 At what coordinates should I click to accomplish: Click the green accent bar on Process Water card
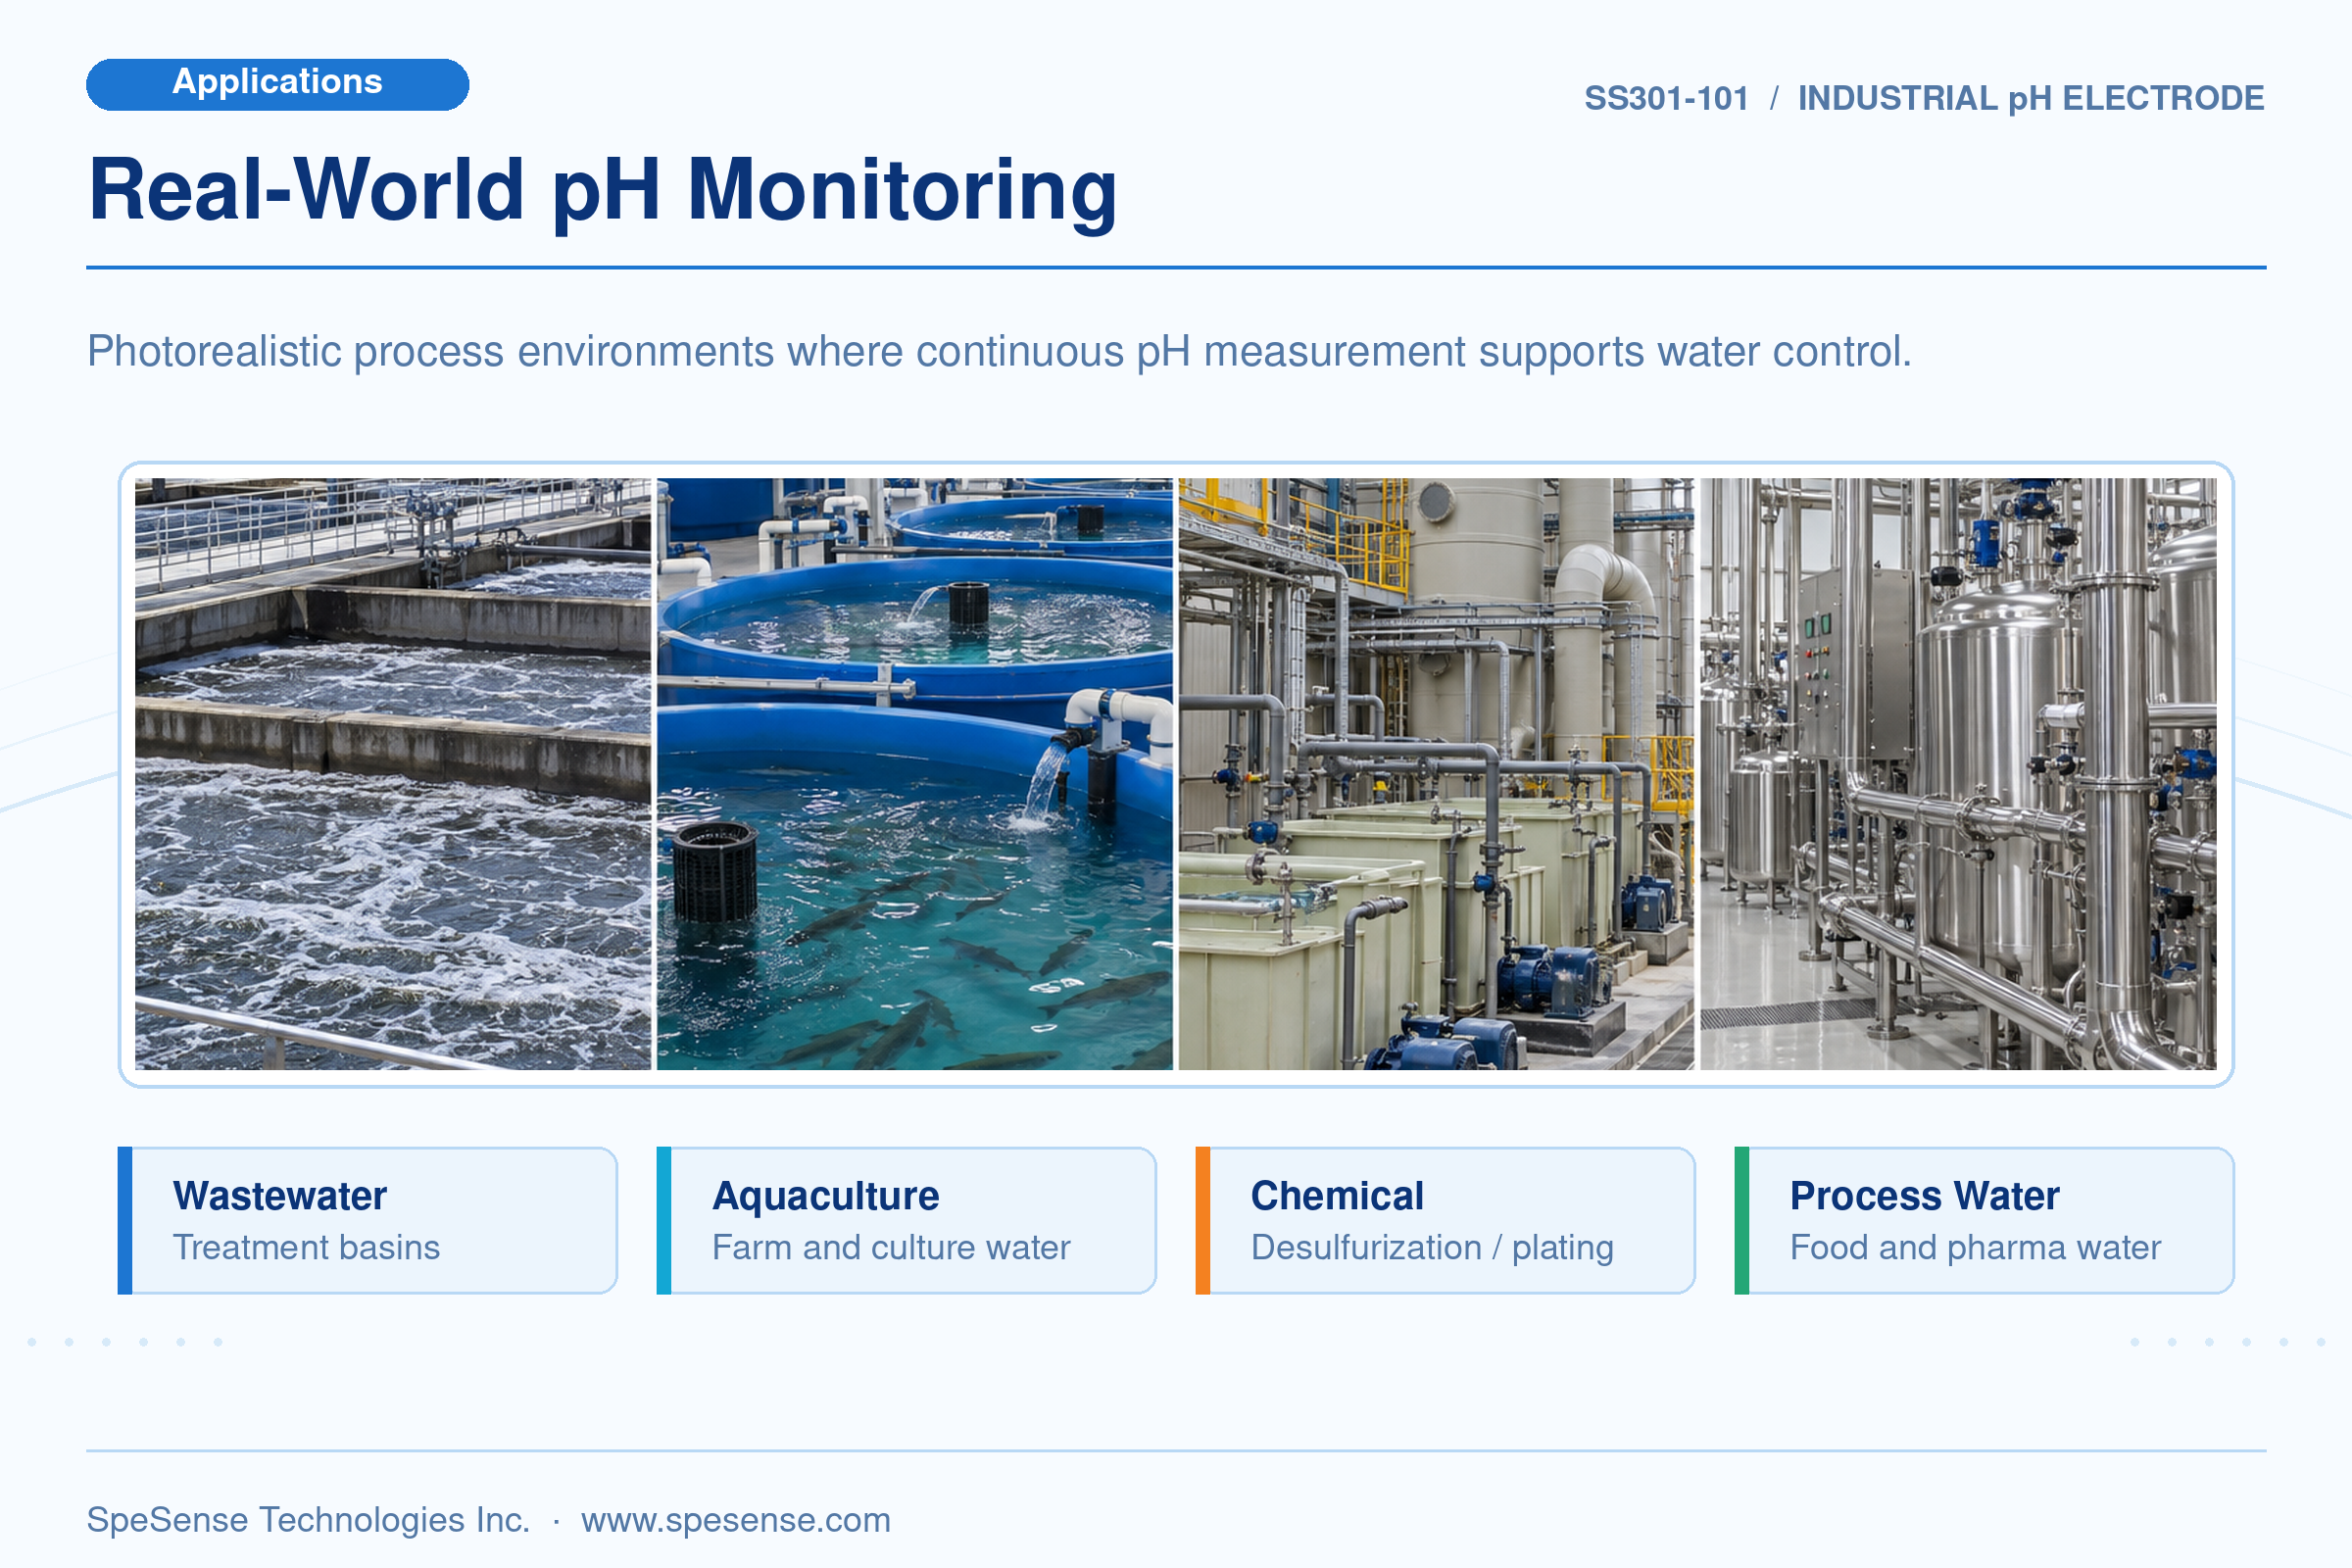click(x=1742, y=1220)
